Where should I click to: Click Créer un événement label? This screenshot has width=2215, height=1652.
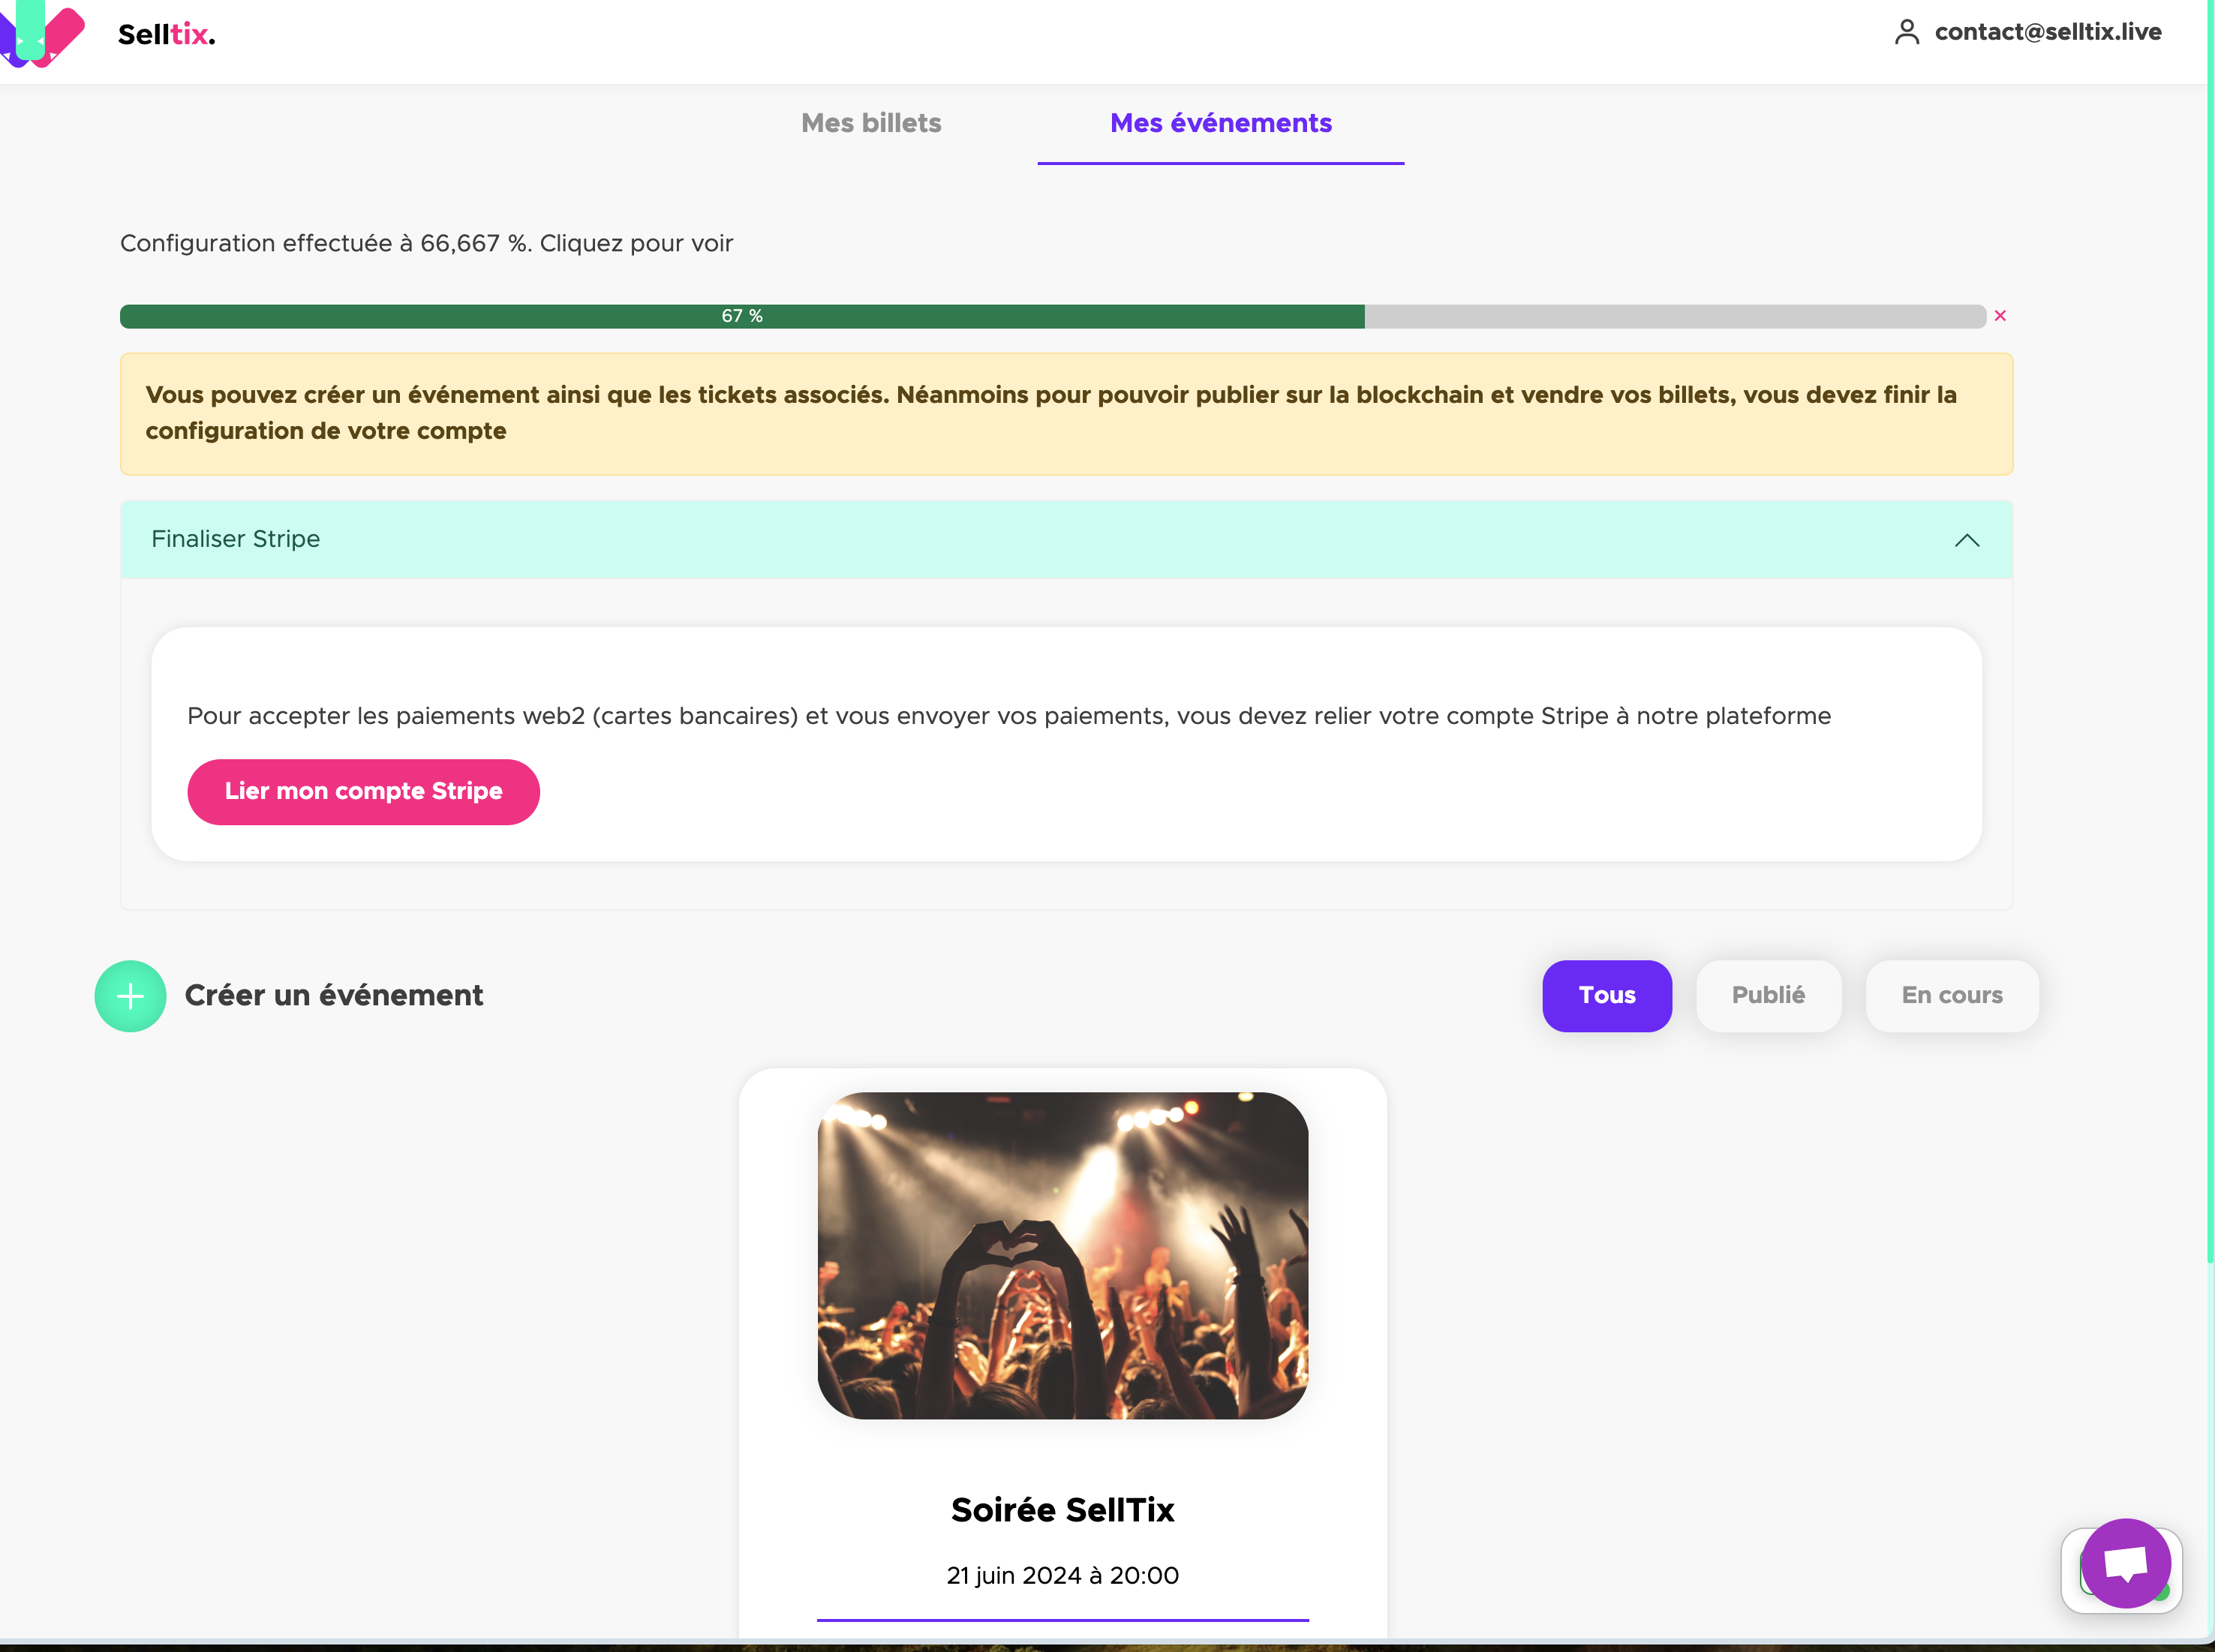(x=334, y=996)
